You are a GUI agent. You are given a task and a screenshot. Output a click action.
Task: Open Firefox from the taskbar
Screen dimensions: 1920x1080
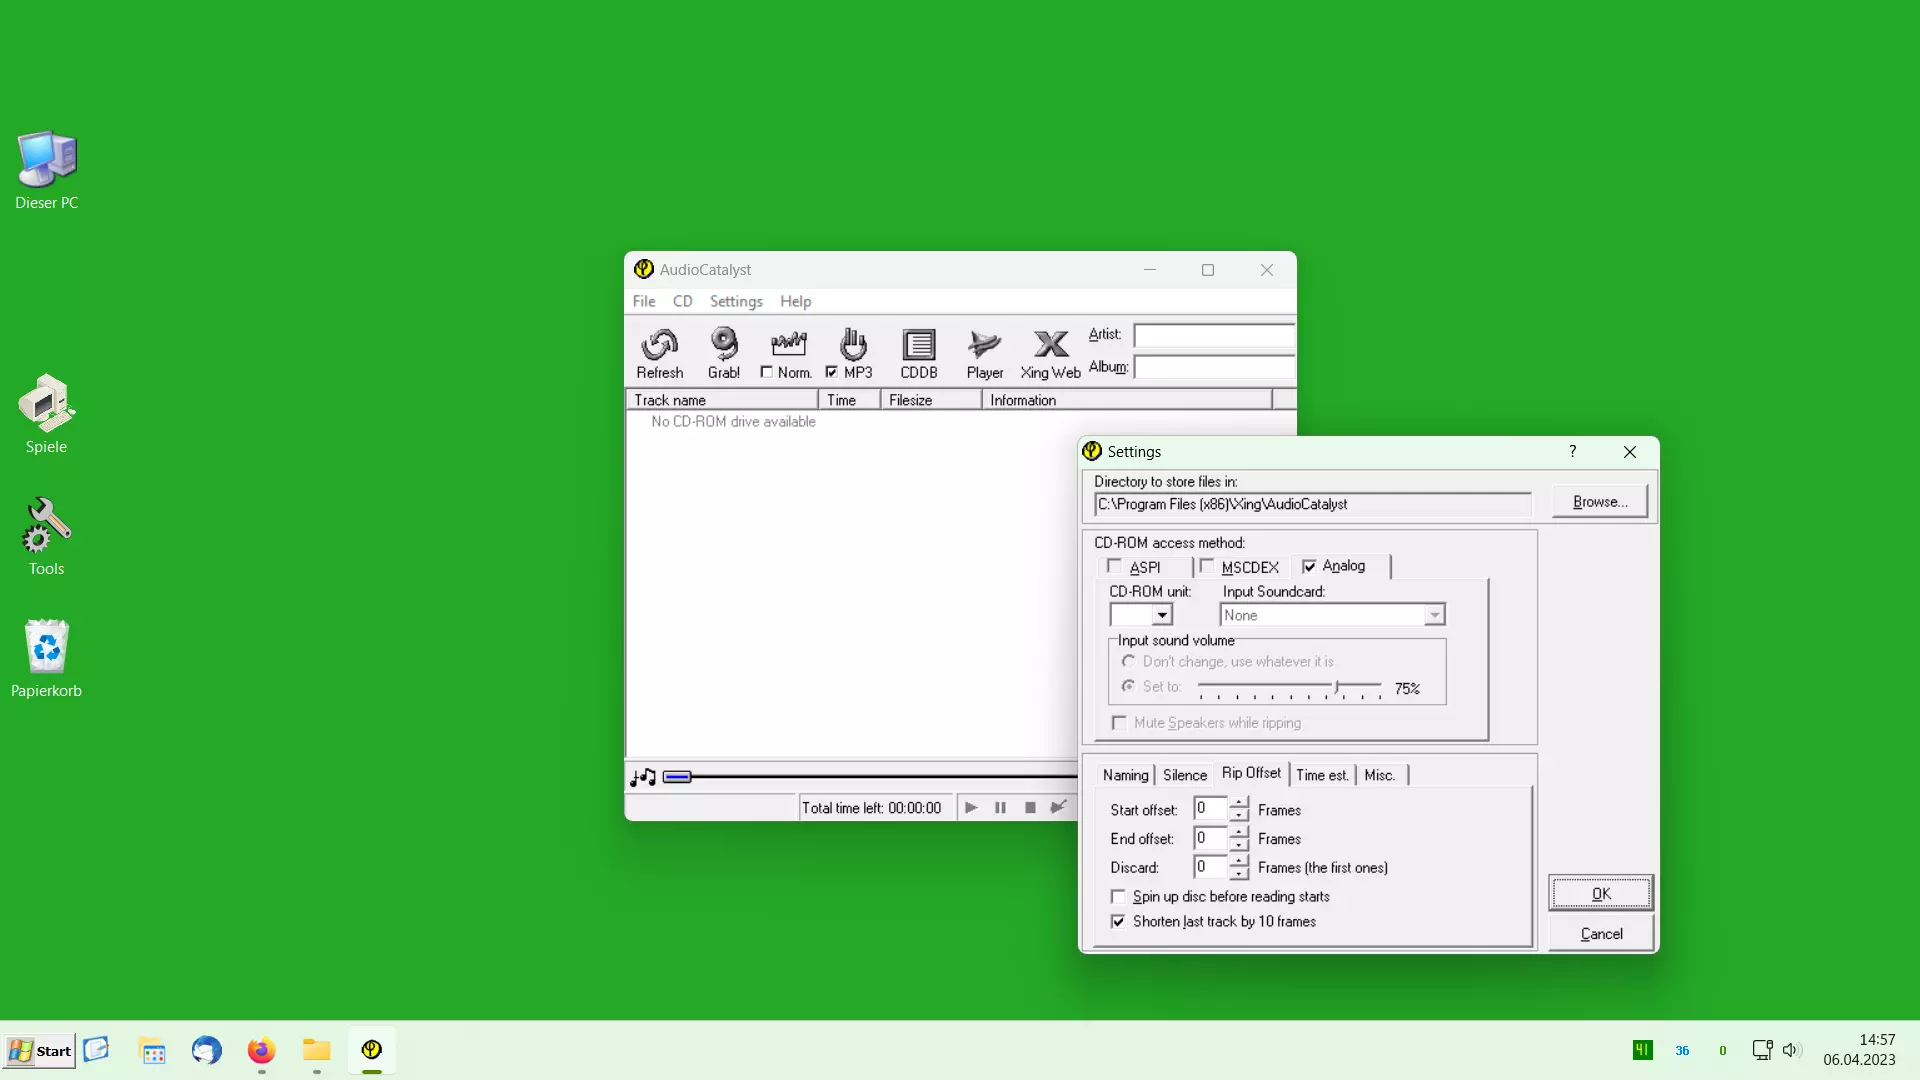coord(261,1050)
